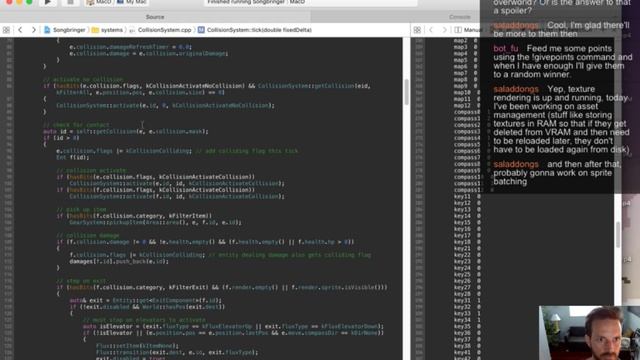Screen dimensions: 640x360
Task: Open systems folder in jump bar
Action: point(107,30)
